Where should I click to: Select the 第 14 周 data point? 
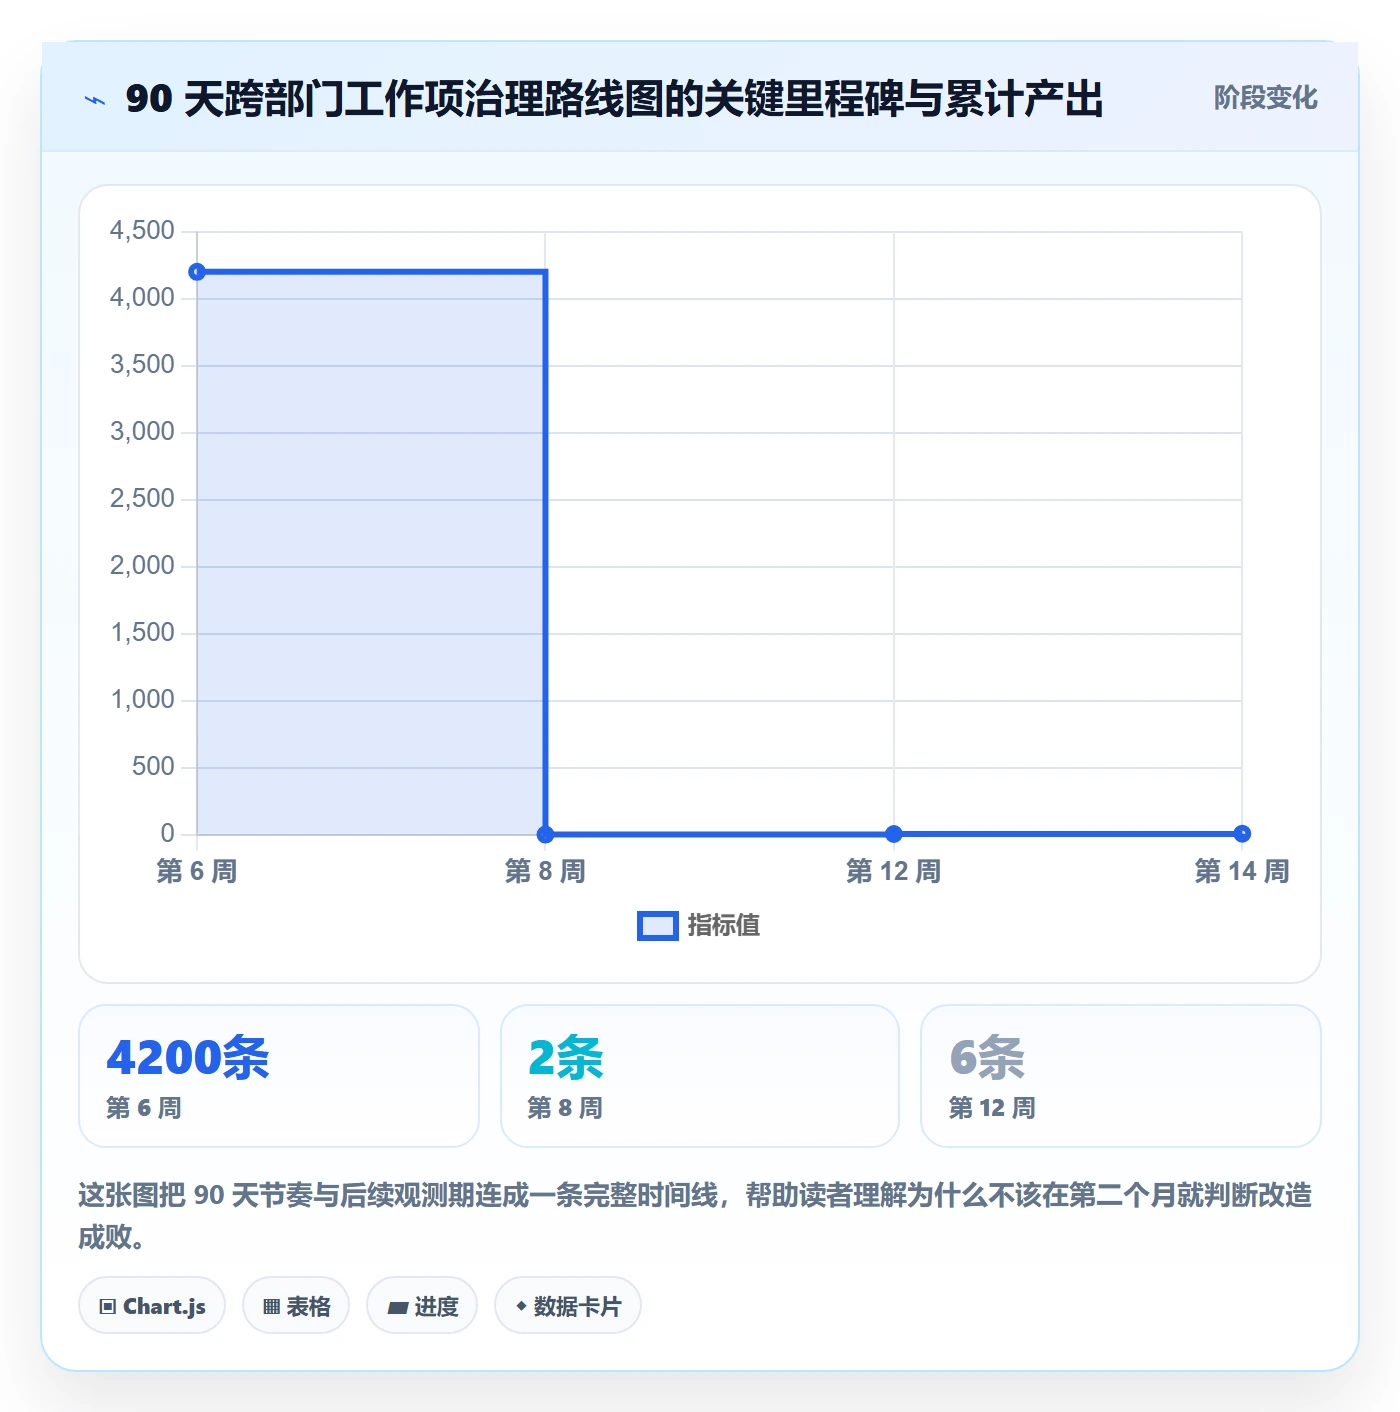[1242, 834]
